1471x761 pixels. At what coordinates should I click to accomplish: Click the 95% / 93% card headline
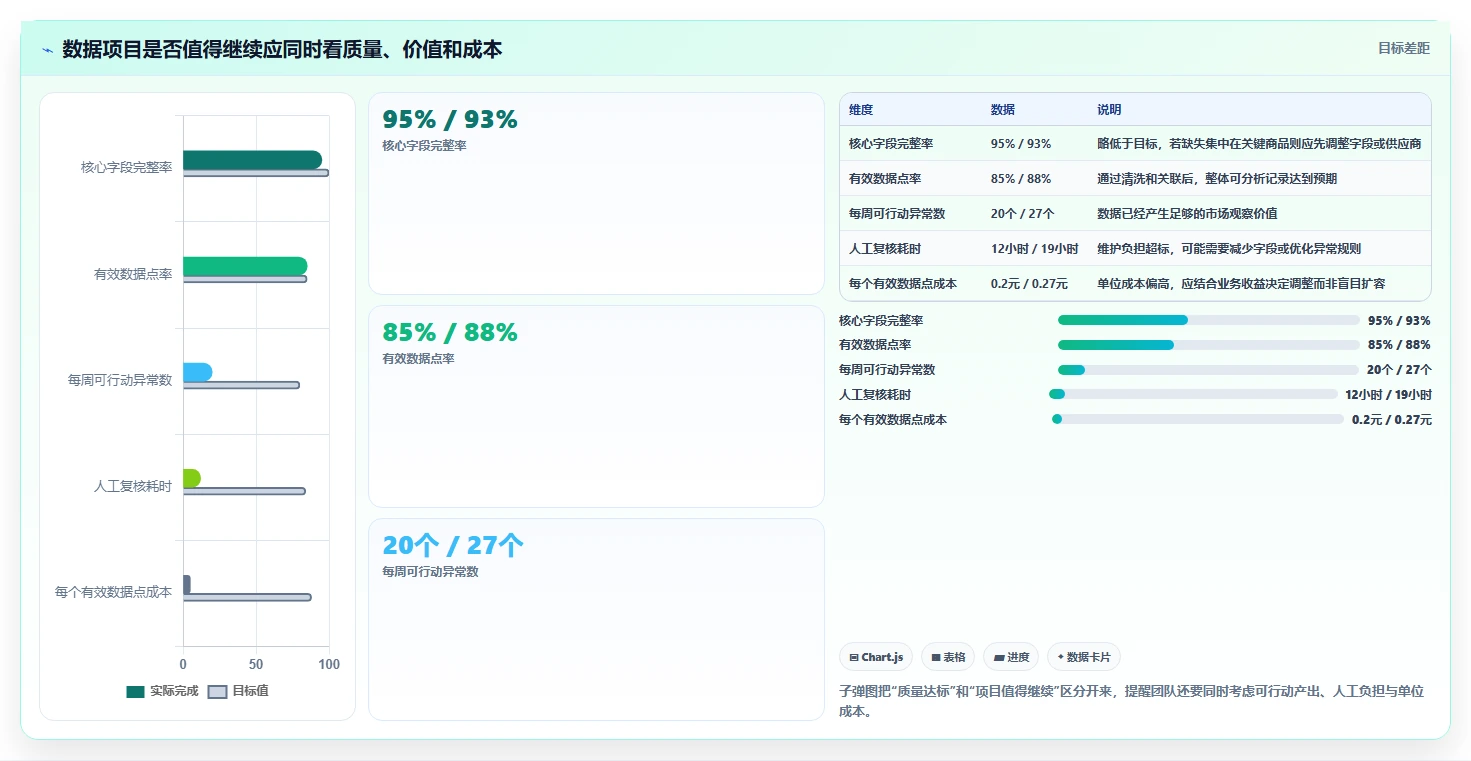tap(450, 120)
